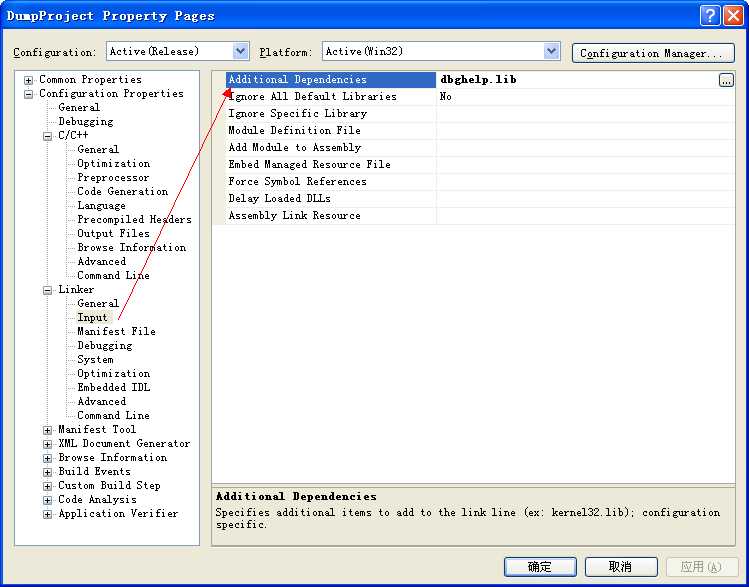Expand the Manifest Tool node
This screenshot has height=587, width=749.
pos(47,430)
